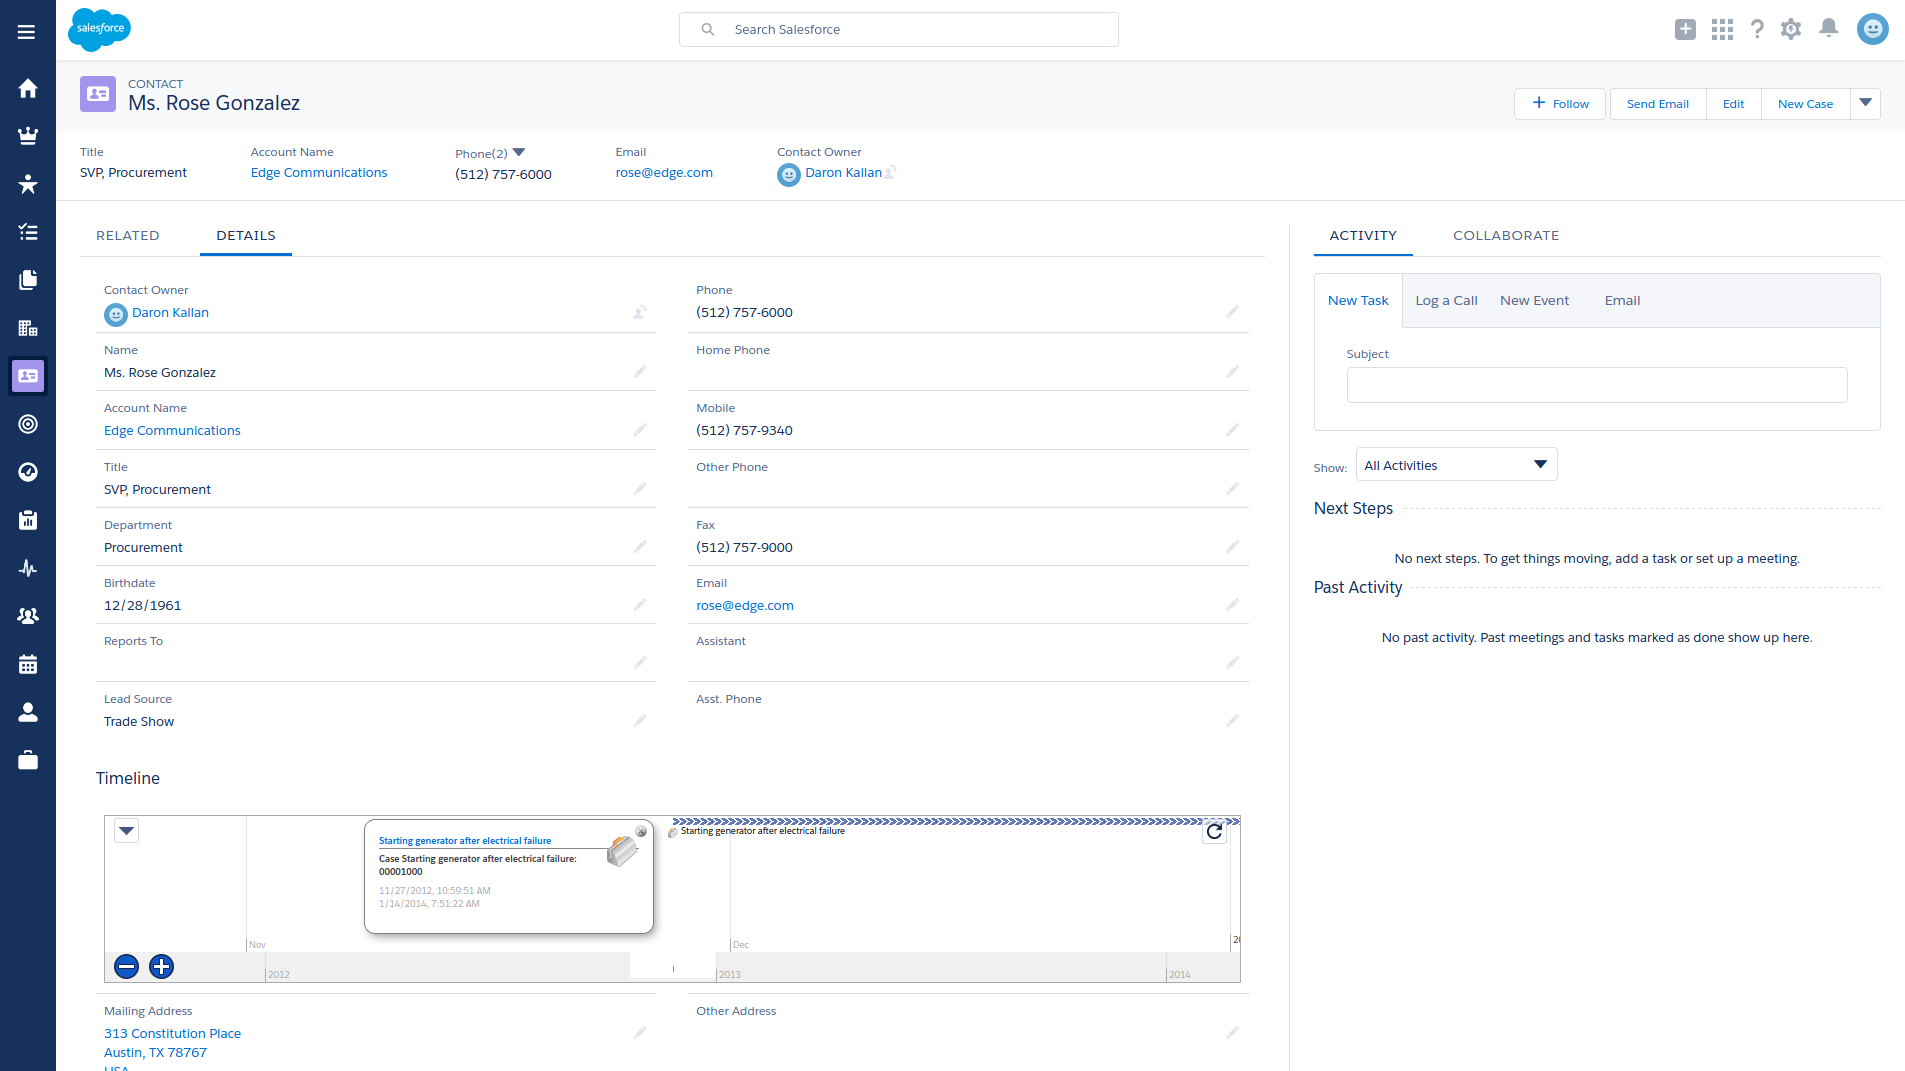The image size is (1905, 1071).
Task: Close the timeline case popup
Action: pos(641,831)
